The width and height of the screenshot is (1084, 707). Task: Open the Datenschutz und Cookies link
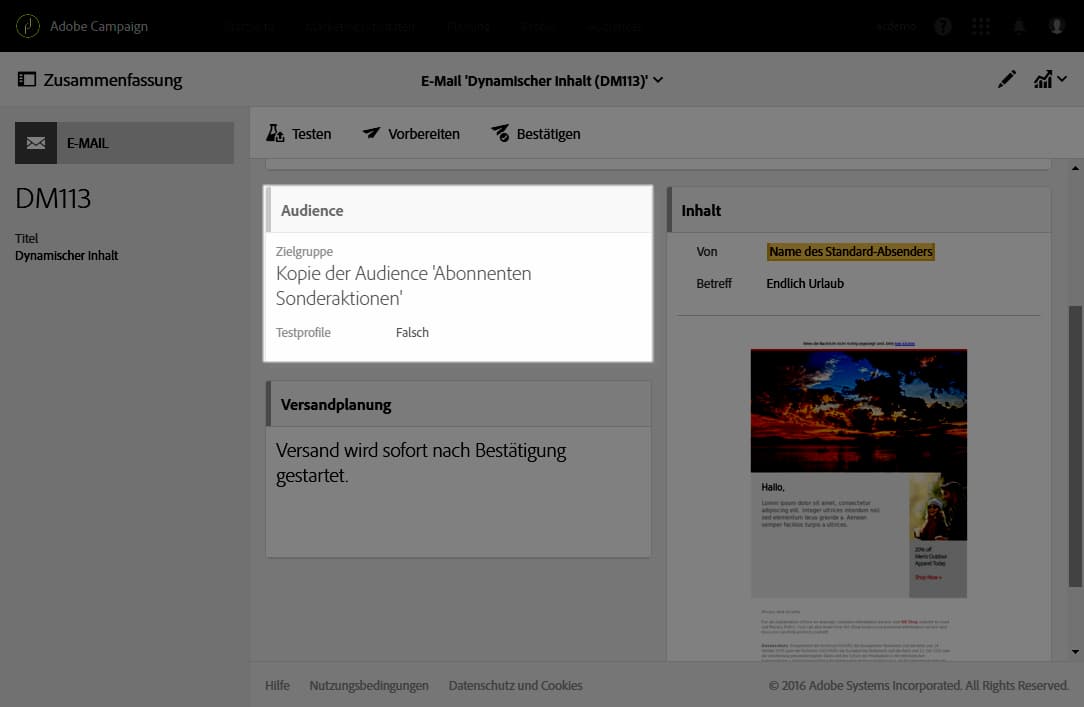pos(516,685)
